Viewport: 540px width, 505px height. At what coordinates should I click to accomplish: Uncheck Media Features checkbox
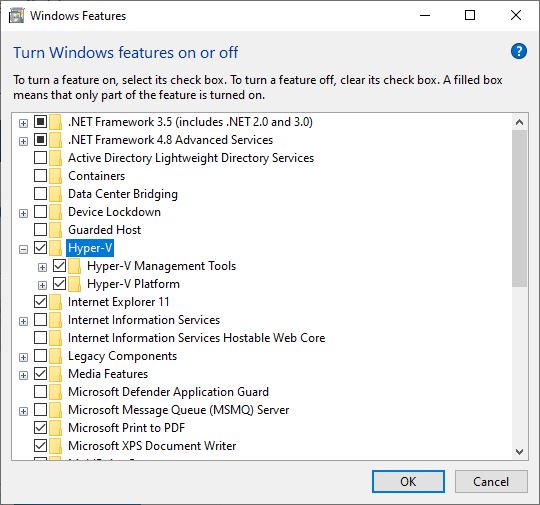pyautogui.click(x=41, y=373)
